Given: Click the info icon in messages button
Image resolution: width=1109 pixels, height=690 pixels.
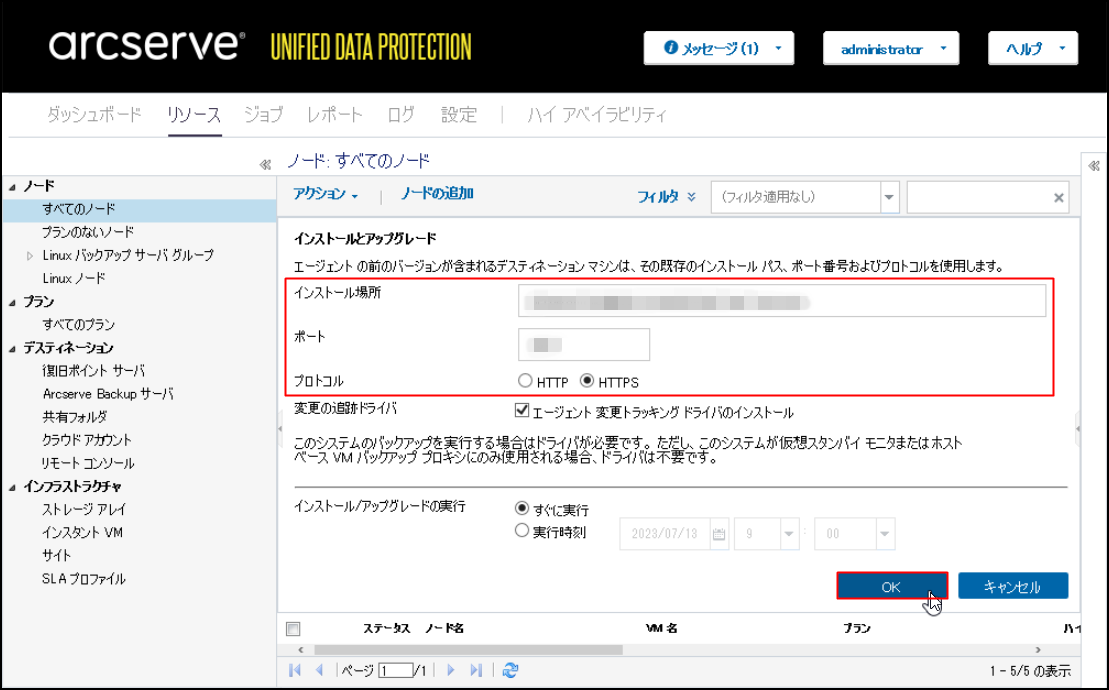Looking at the screenshot, I should 670,47.
